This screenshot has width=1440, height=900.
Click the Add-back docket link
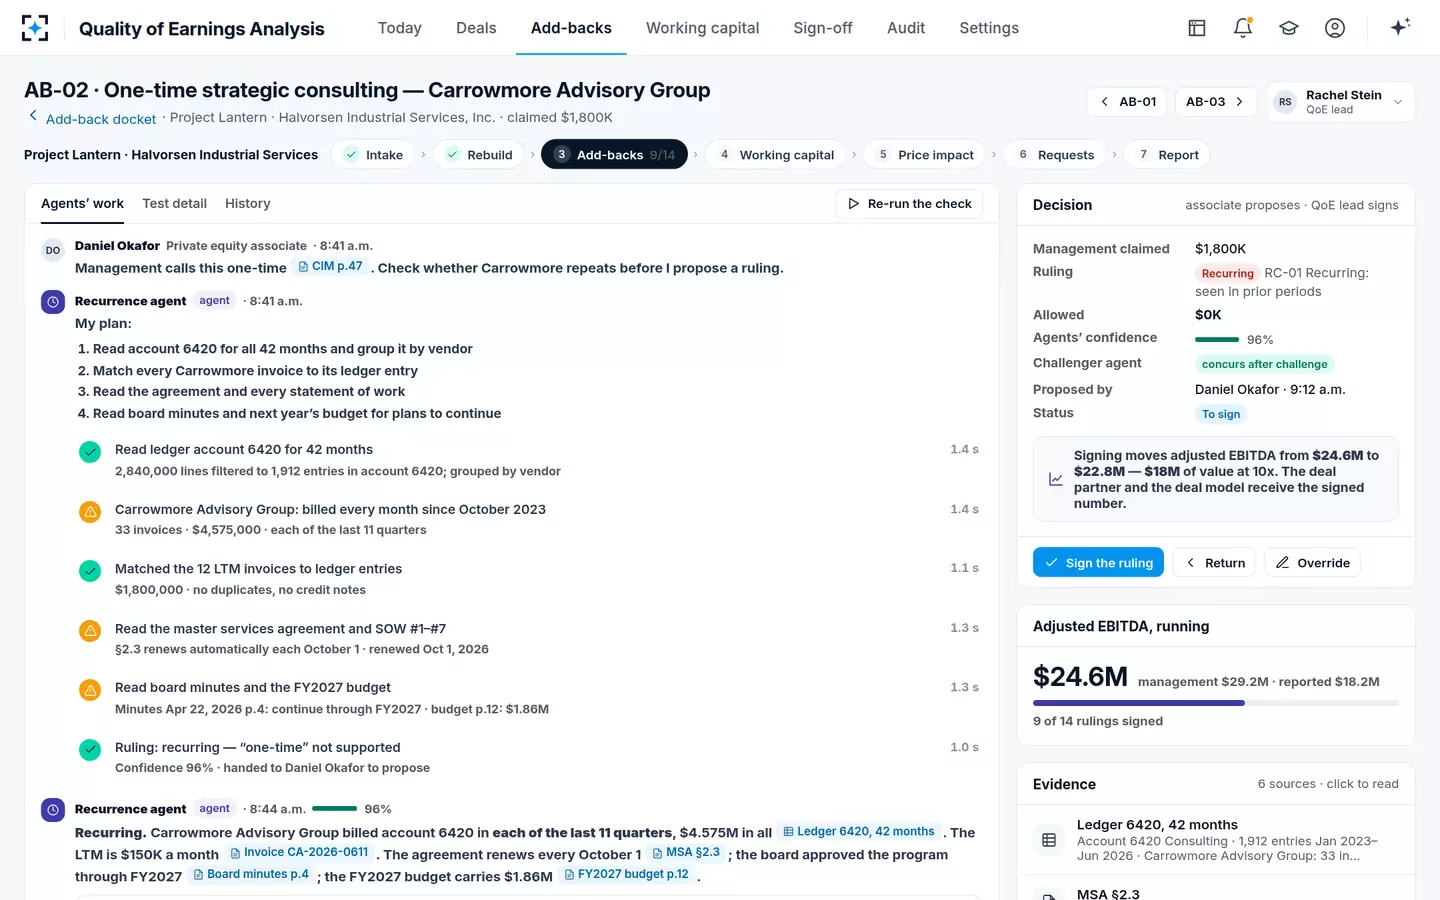[x=101, y=119]
